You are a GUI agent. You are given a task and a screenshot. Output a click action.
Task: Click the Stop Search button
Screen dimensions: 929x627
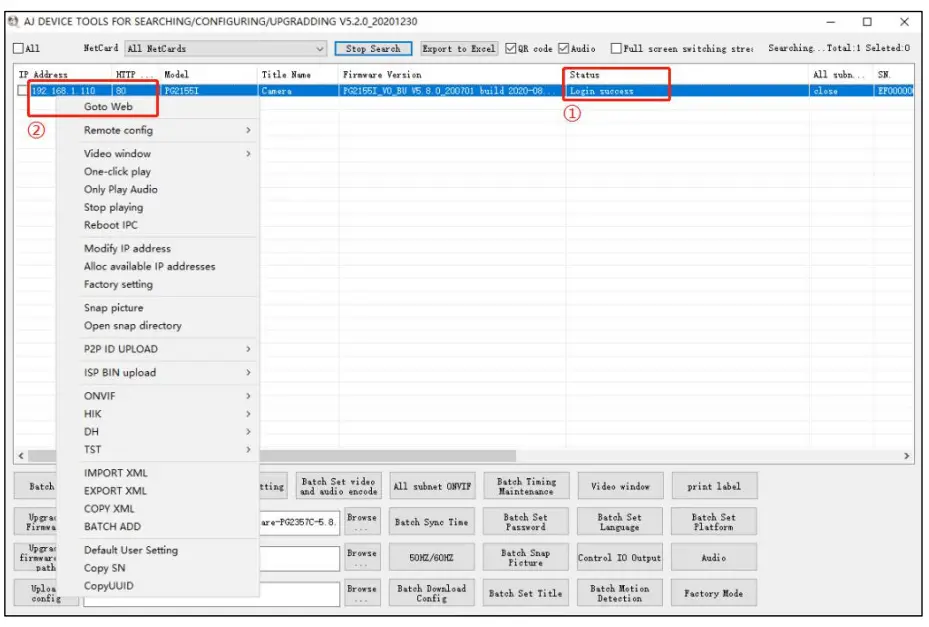tap(373, 49)
